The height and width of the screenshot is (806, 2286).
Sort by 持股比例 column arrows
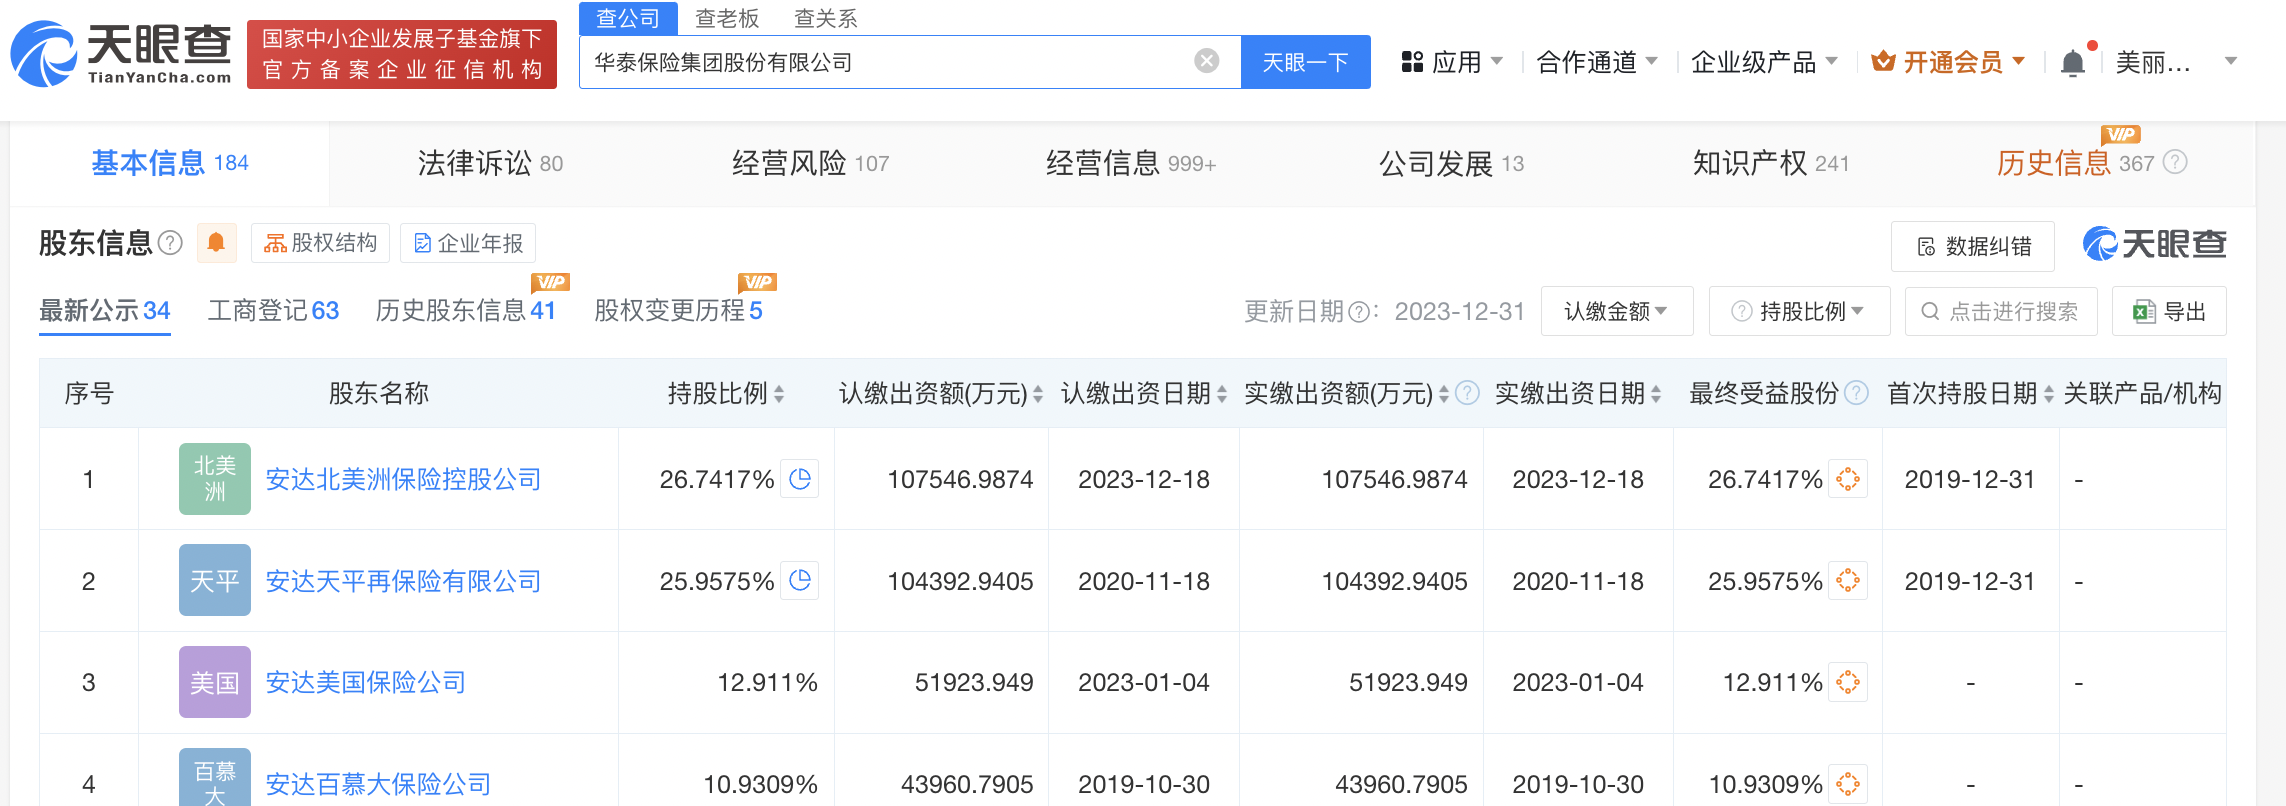pyautogui.click(x=779, y=394)
